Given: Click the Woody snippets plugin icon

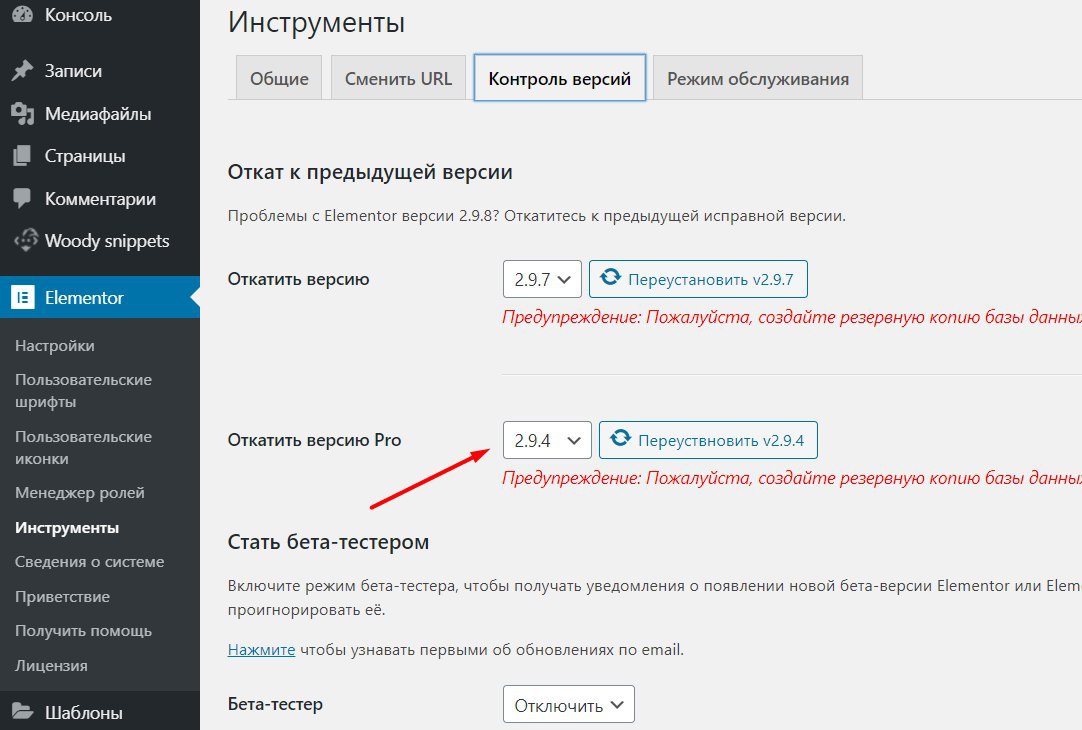Looking at the screenshot, I should 26,241.
